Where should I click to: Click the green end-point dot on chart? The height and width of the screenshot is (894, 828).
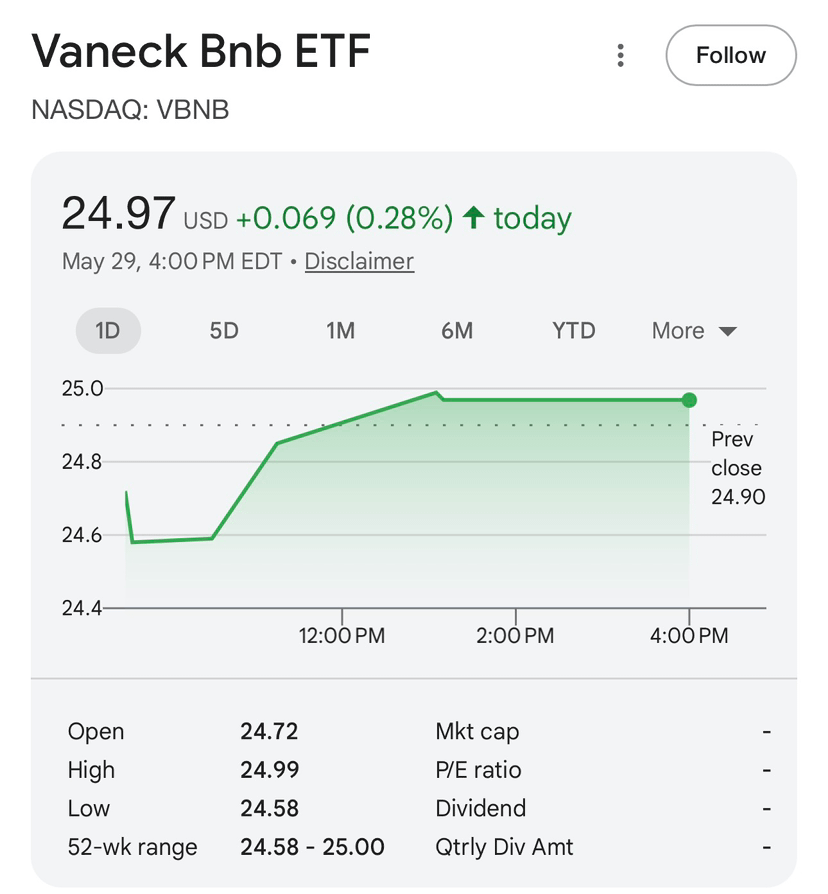click(x=689, y=400)
